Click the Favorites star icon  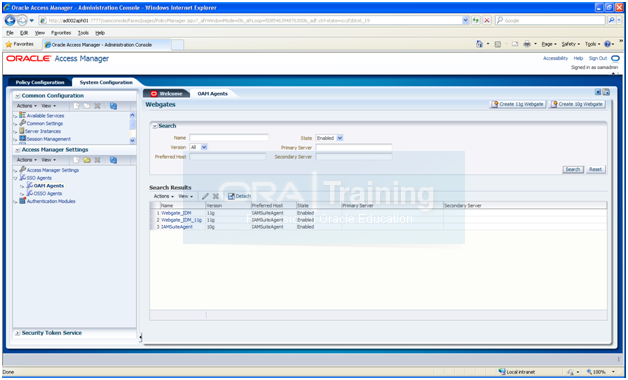tap(8, 44)
